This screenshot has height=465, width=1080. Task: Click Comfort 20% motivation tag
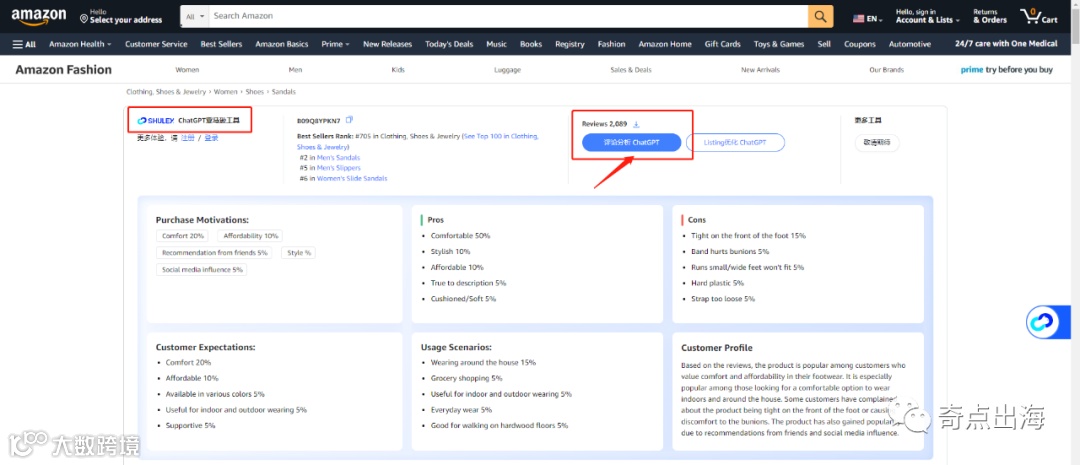182,236
